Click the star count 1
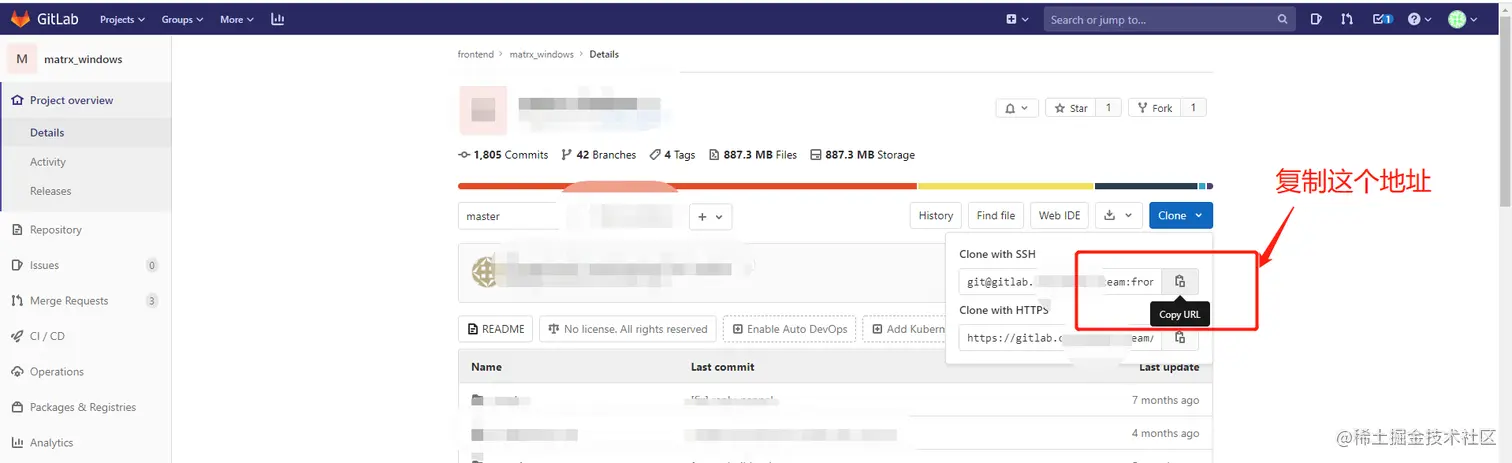The width and height of the screenshot is (1512, 463). pyautogui.click(x=1108, y=108)
